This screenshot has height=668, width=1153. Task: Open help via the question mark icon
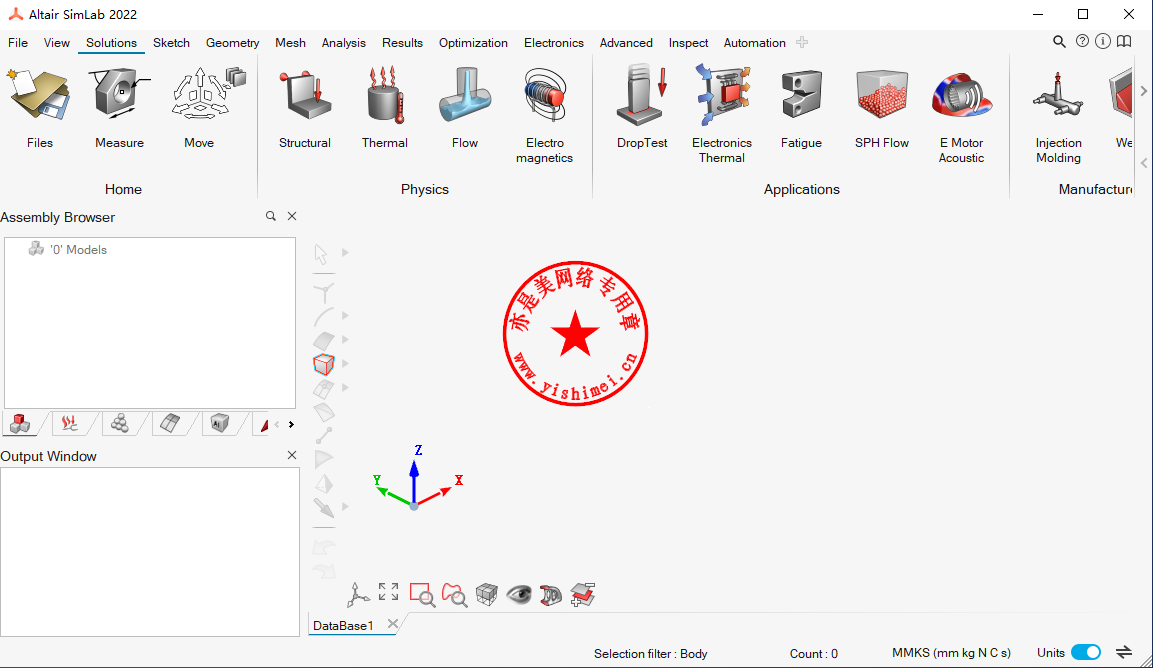(x=1082, y=41)
